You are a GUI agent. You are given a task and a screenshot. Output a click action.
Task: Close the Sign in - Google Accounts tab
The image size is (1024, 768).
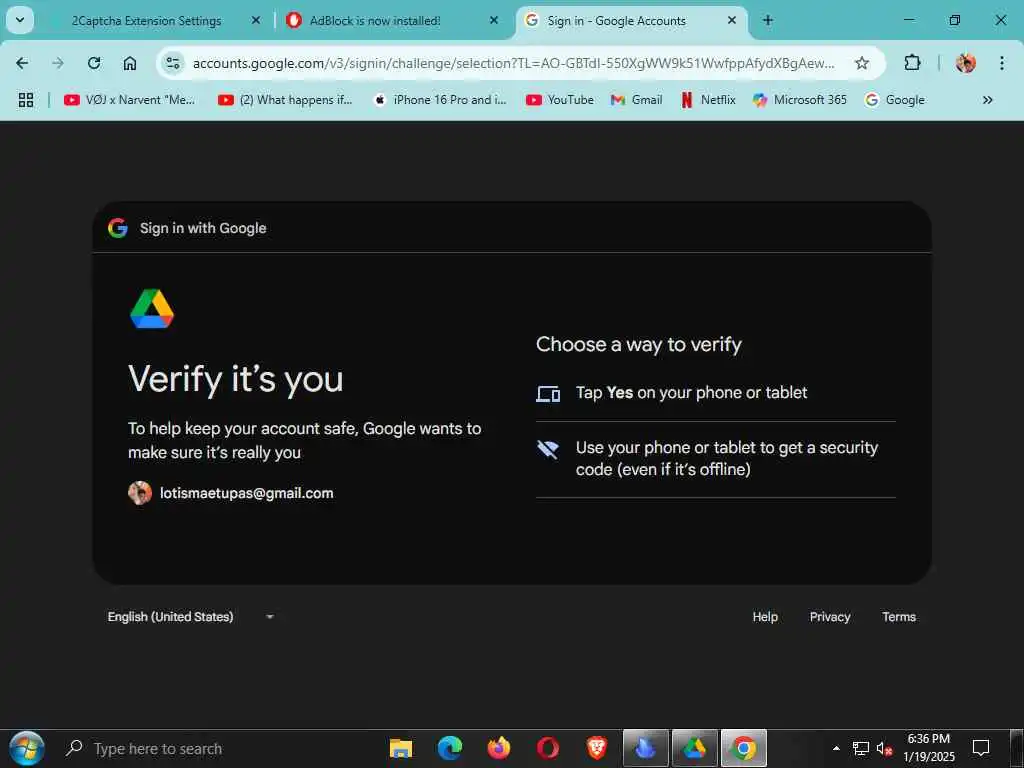pos(732,20)
